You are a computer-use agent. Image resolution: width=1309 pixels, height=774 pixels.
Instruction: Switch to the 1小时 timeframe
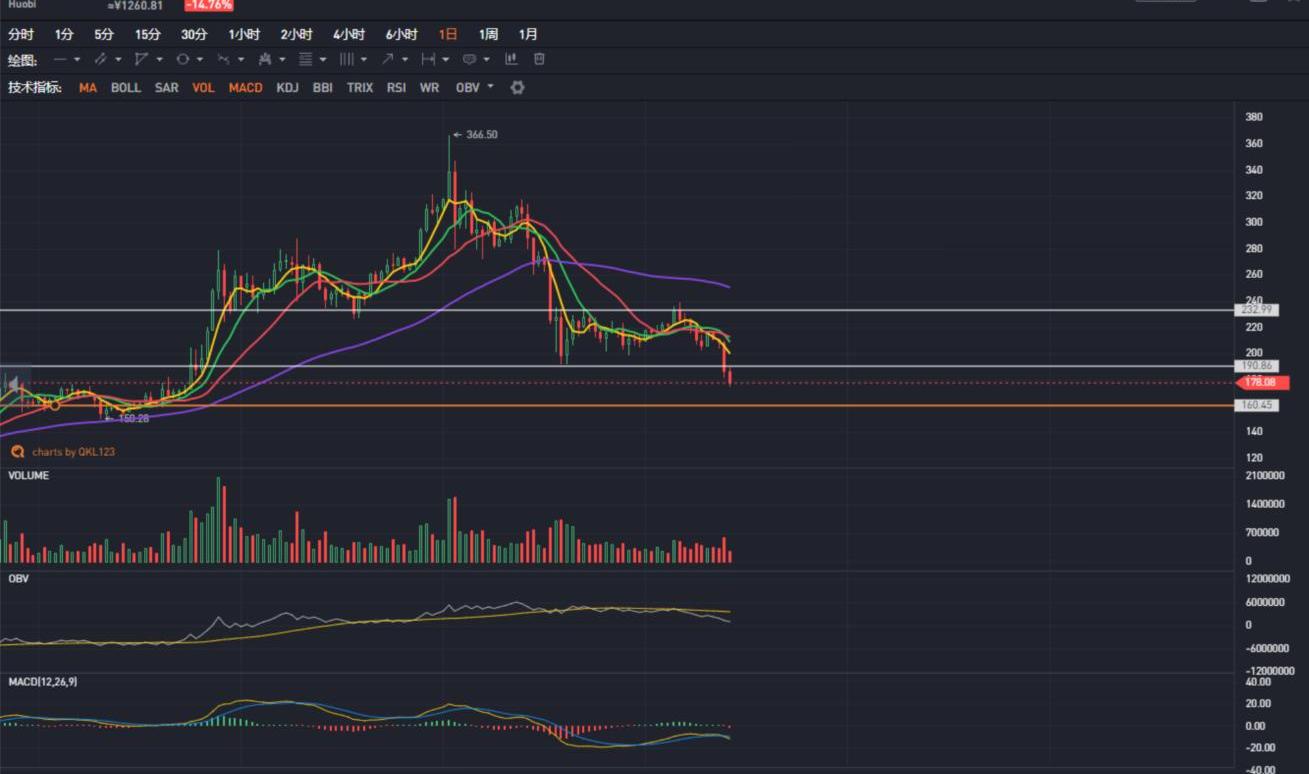tap(244, 34)
